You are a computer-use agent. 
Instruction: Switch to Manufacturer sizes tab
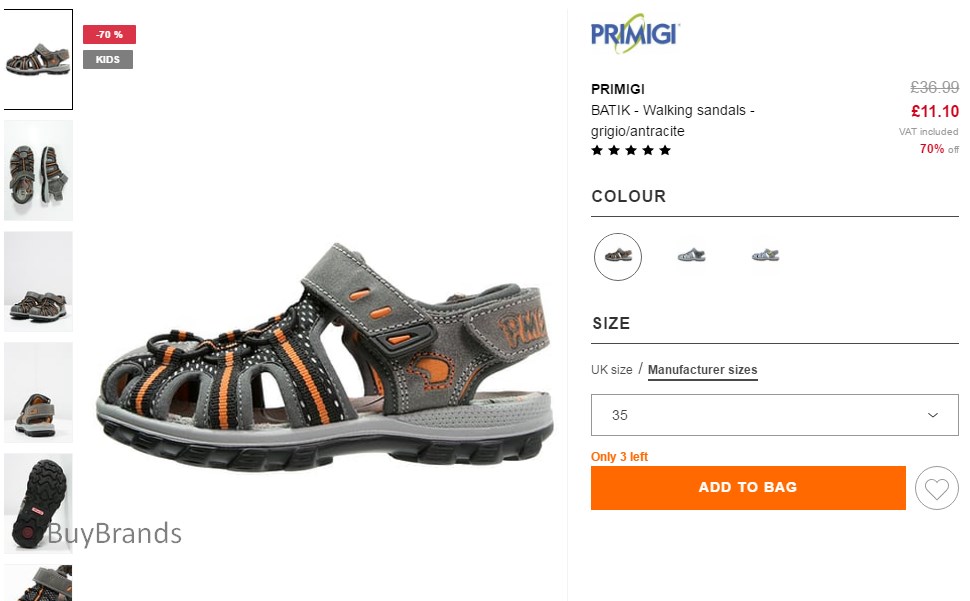(702, 370)
